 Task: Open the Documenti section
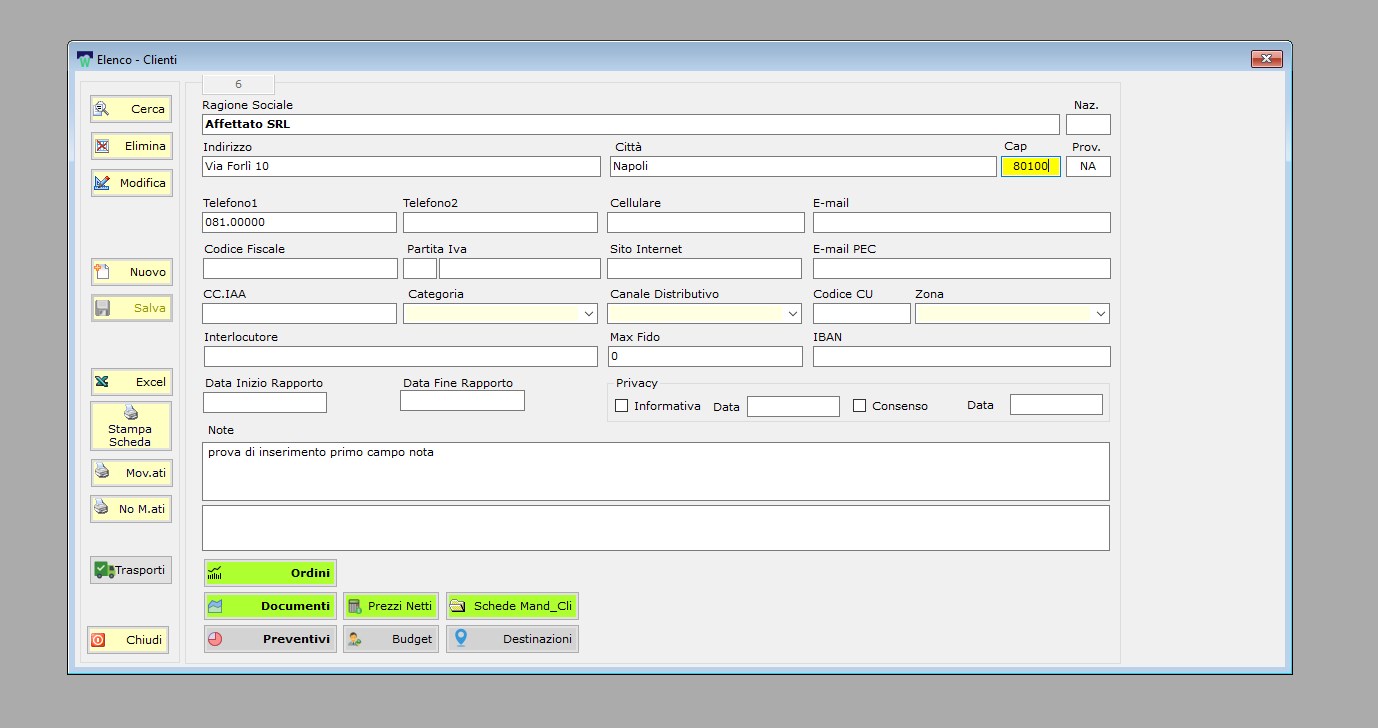270,606
